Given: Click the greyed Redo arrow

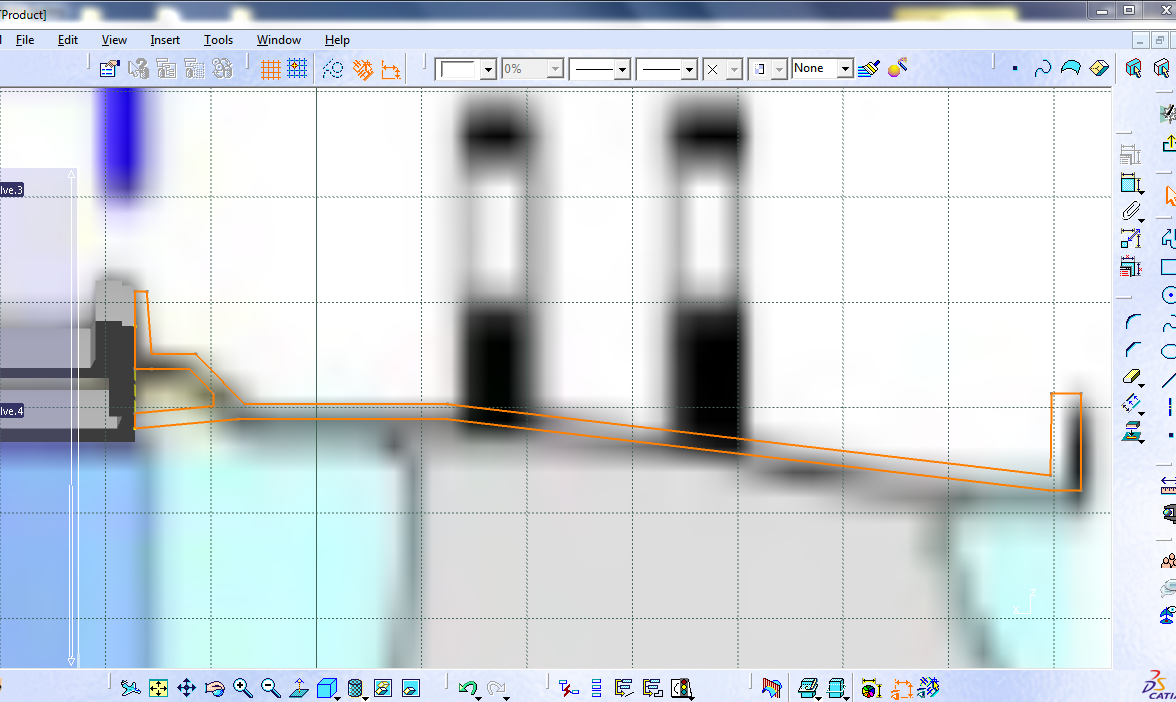Looking at the screenshot, I should [x=496, y=687].
